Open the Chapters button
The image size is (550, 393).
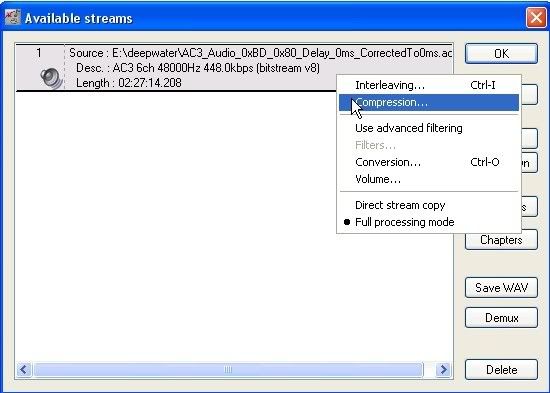pyautogui.click(x=501, y=240)
